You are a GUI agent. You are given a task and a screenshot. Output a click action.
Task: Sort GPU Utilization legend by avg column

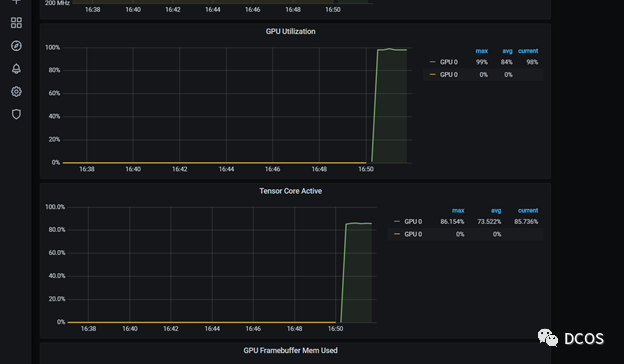507,51
